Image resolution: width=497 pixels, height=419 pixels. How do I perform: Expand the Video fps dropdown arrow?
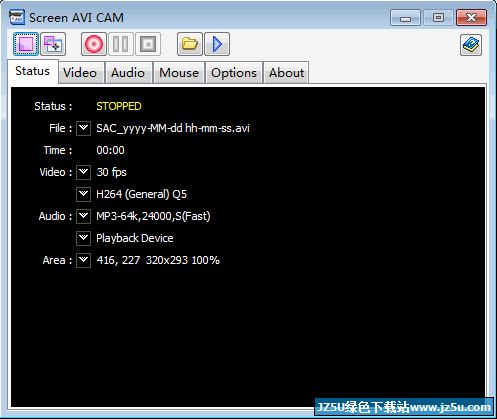pyautogui.click(x=83, y=172)
